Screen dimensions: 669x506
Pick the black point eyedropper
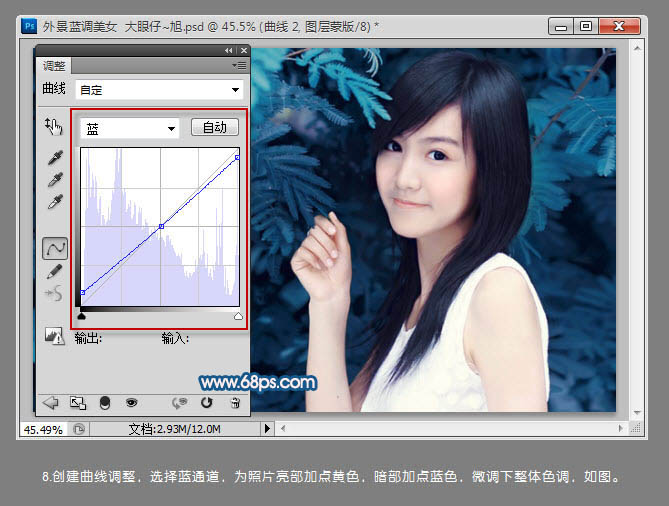pos(55,158)
